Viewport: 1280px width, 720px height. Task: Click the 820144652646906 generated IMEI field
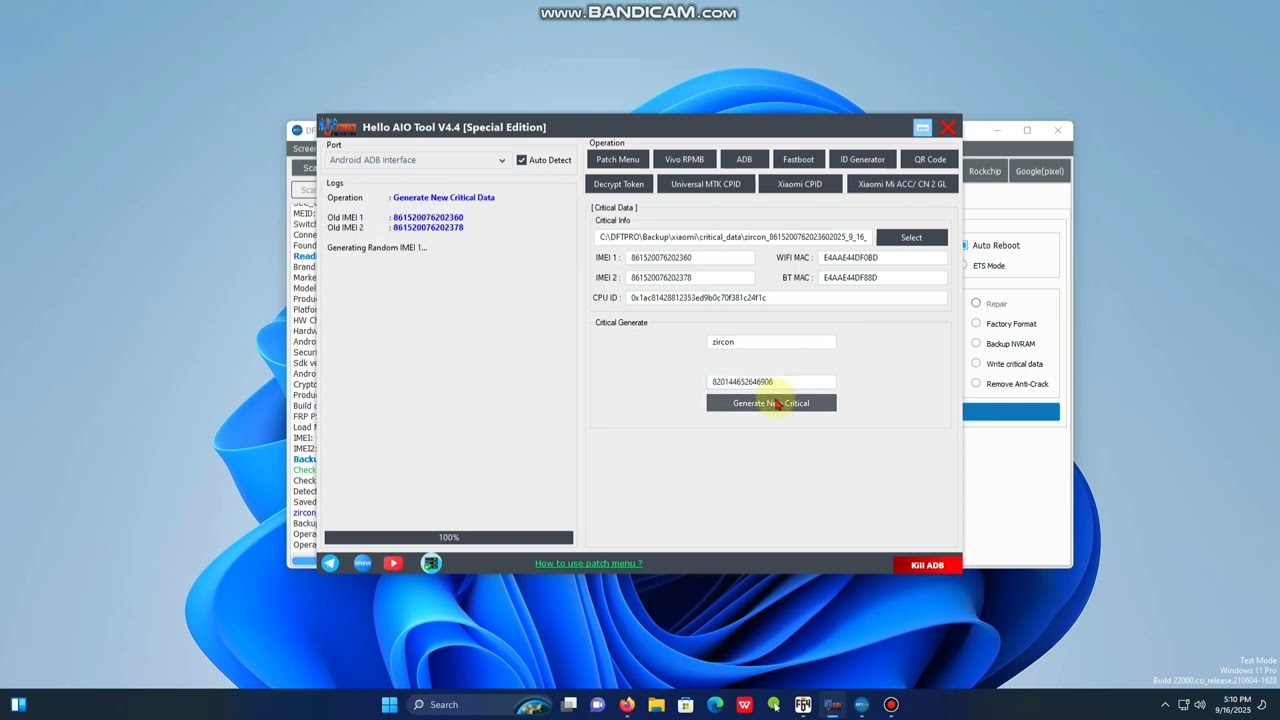(x=771, y=381)
